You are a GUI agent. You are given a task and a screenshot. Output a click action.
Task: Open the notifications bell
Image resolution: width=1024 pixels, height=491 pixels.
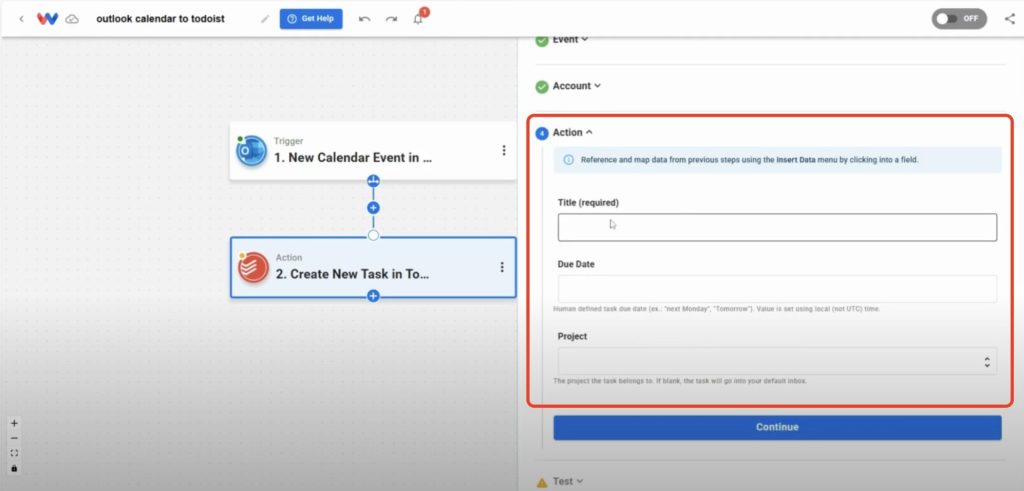(x=418, y=19)
